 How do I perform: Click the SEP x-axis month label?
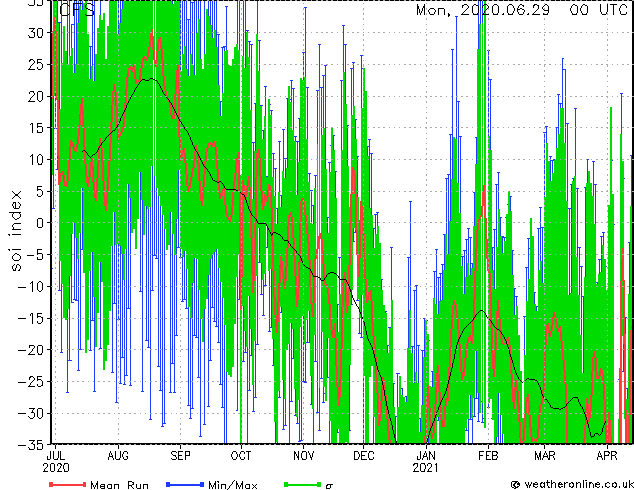pyautogui.click(x=180, y=456)
